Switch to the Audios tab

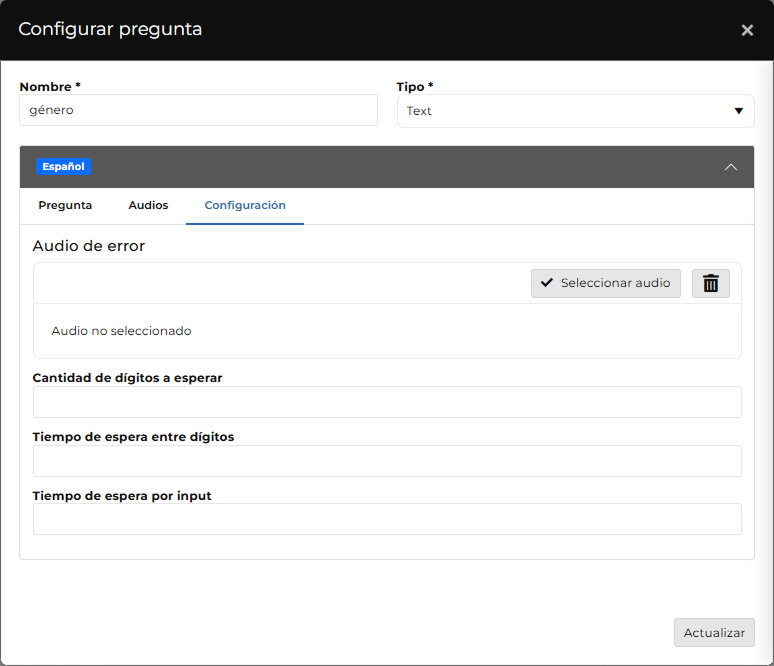point(148,205)
